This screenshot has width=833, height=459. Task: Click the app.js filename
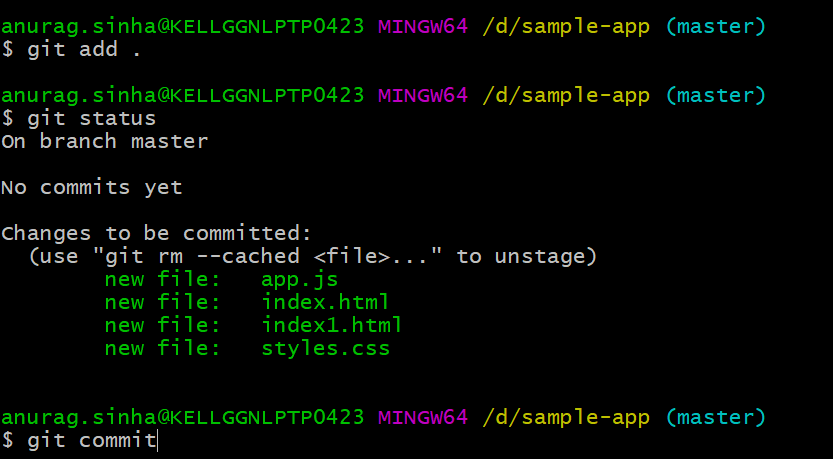click(x=299, y=280)
